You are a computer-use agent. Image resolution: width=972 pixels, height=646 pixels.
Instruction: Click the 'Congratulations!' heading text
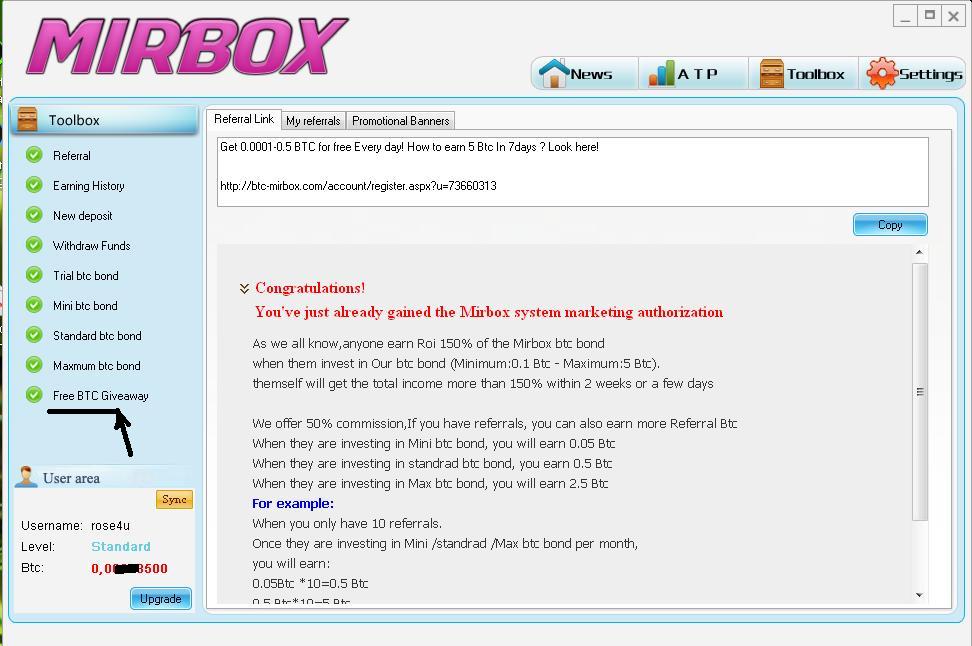(x=310, y=288)
